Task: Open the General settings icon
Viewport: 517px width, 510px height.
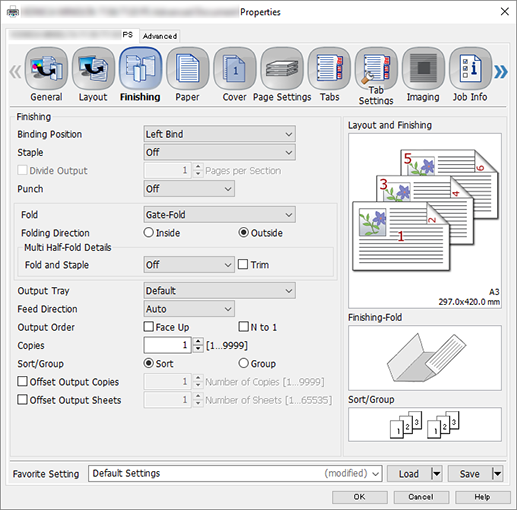Action: point(46,69)
